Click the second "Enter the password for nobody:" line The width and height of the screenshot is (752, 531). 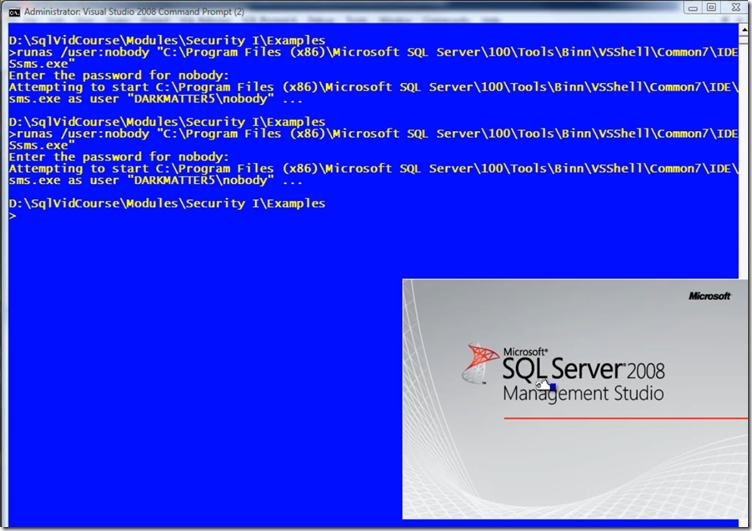[x=119, y=157]
